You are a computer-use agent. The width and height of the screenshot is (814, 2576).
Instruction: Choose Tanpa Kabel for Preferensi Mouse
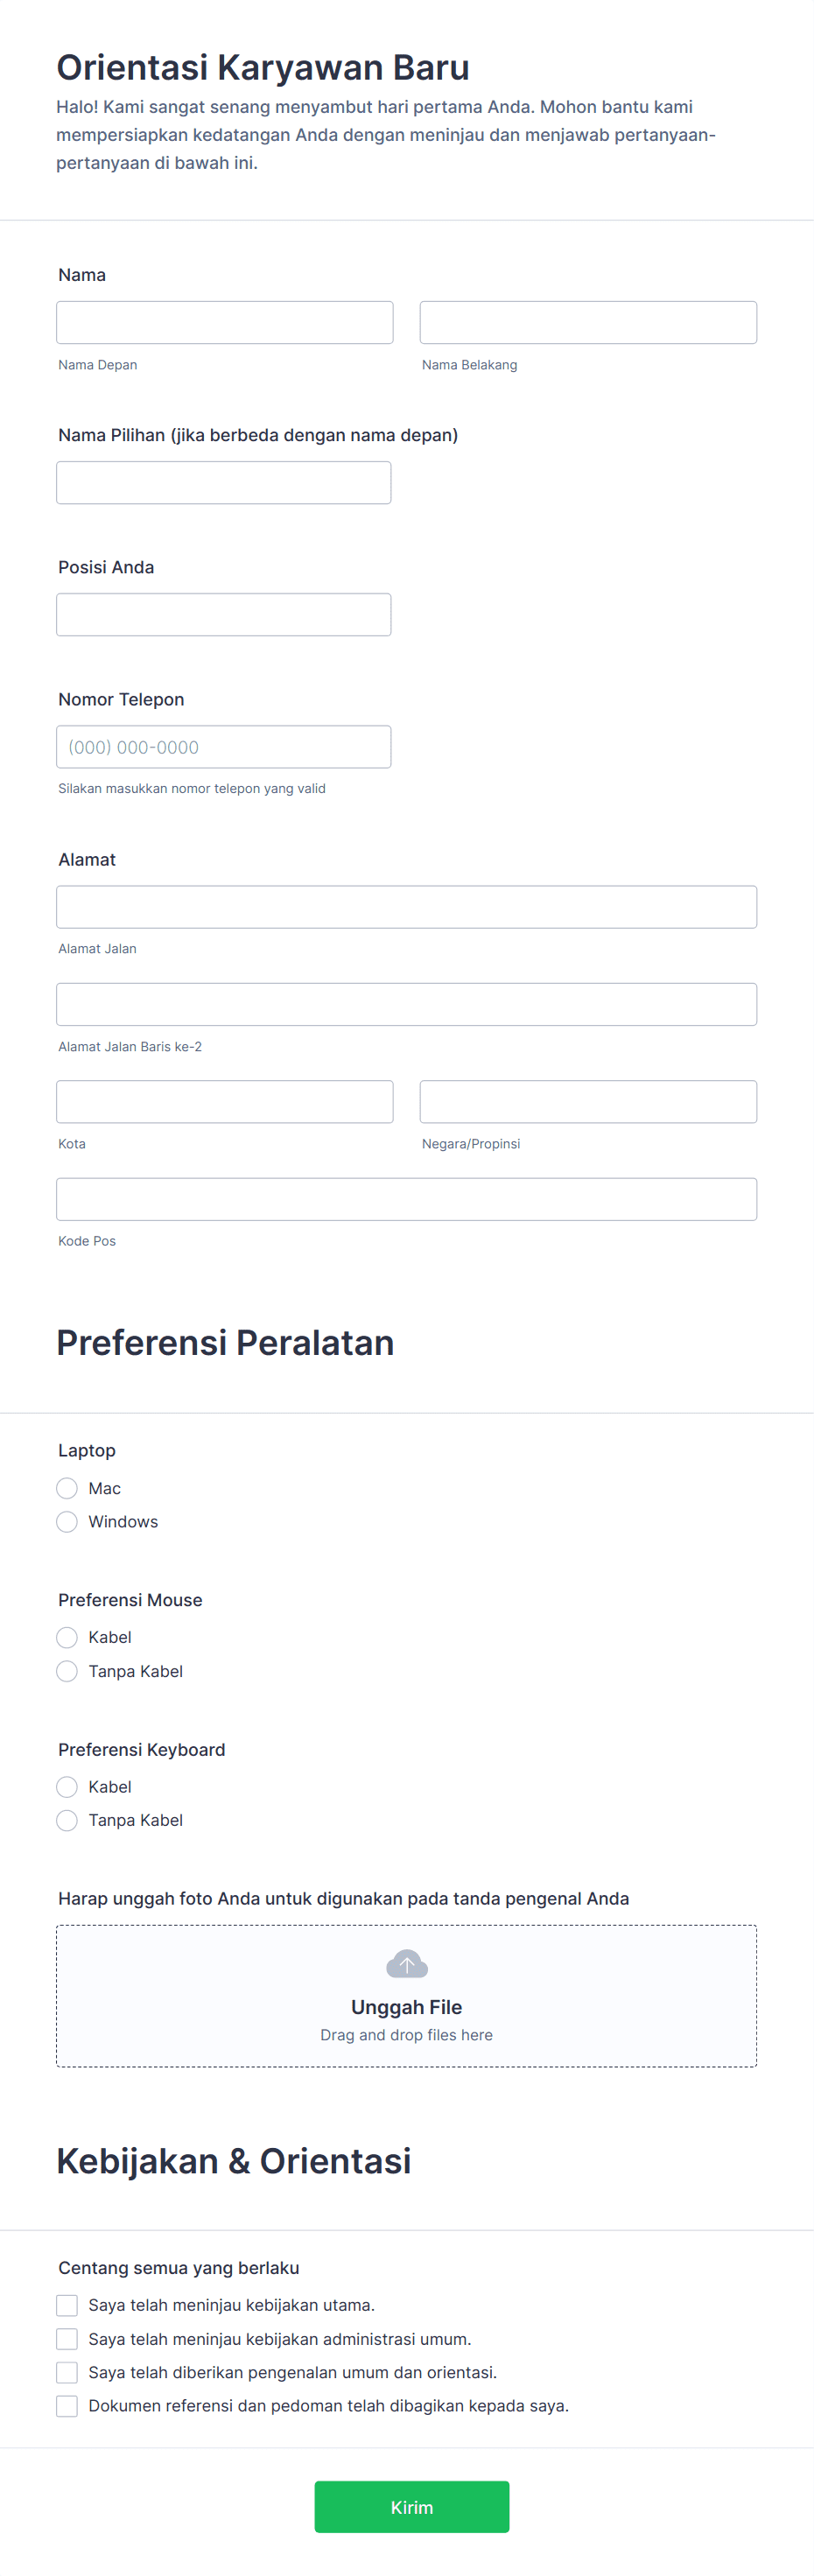pos(67,1670)
